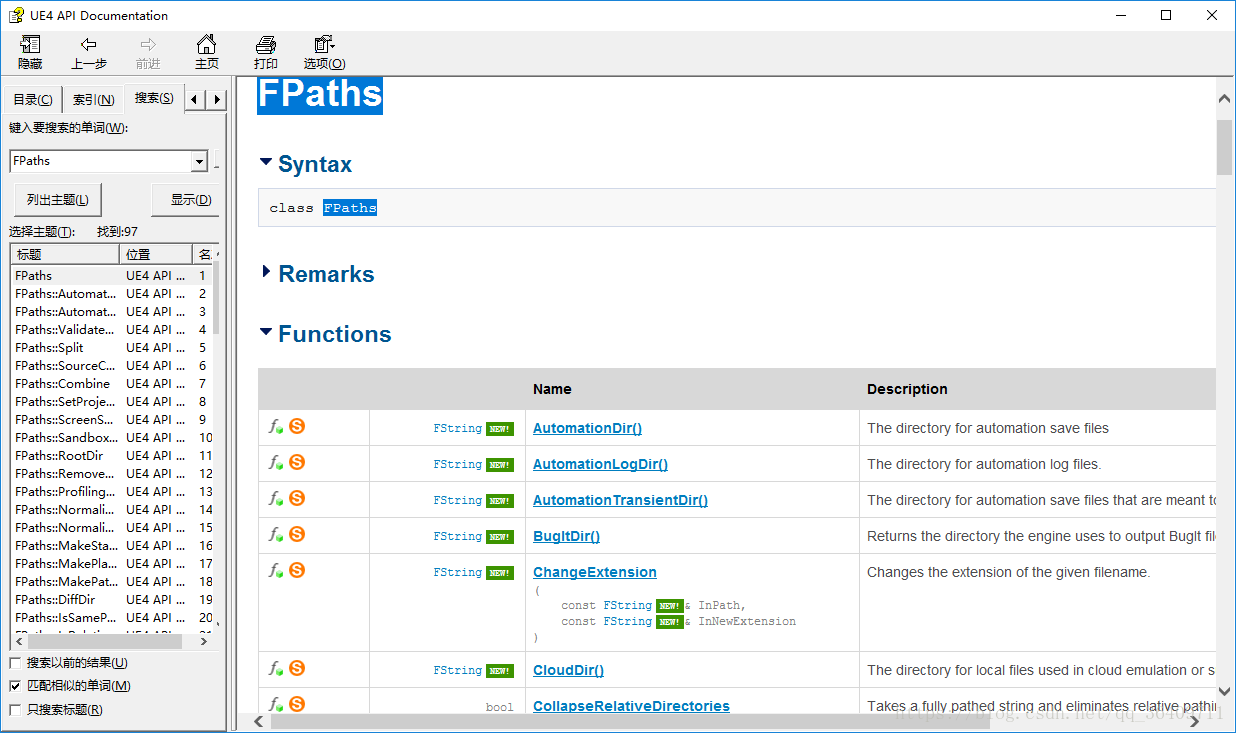The height and width of the screenshot is (733, 1236).
Task: Open the AutomationDir() link
Action: point(587,428)
